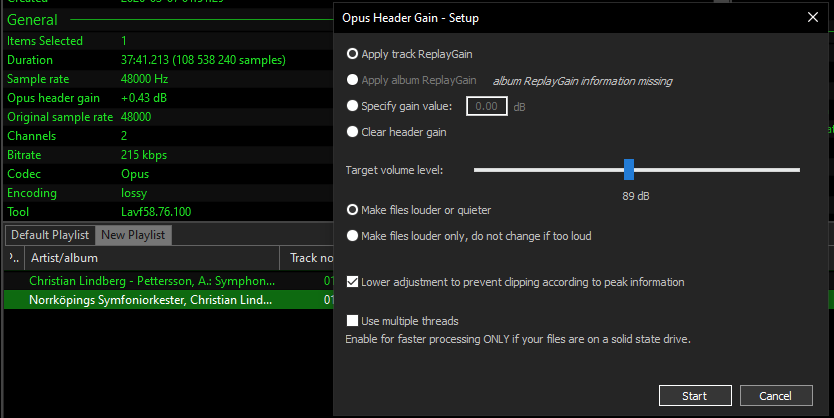This screenshot has width=834, height=418.
Task: Select Apply track ReplayGain option
Action: point(352,53)
